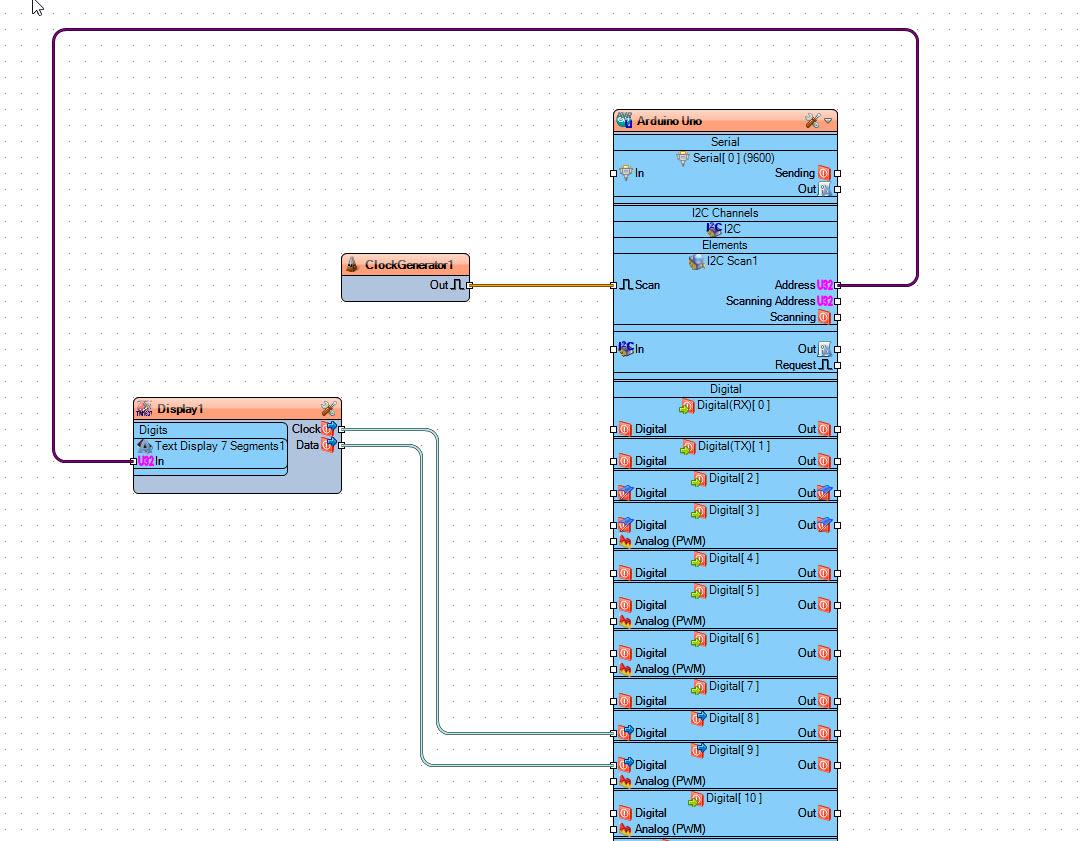Select the Display1 Data output pin
Screen dimensions: 1092x841
(342, 446)
